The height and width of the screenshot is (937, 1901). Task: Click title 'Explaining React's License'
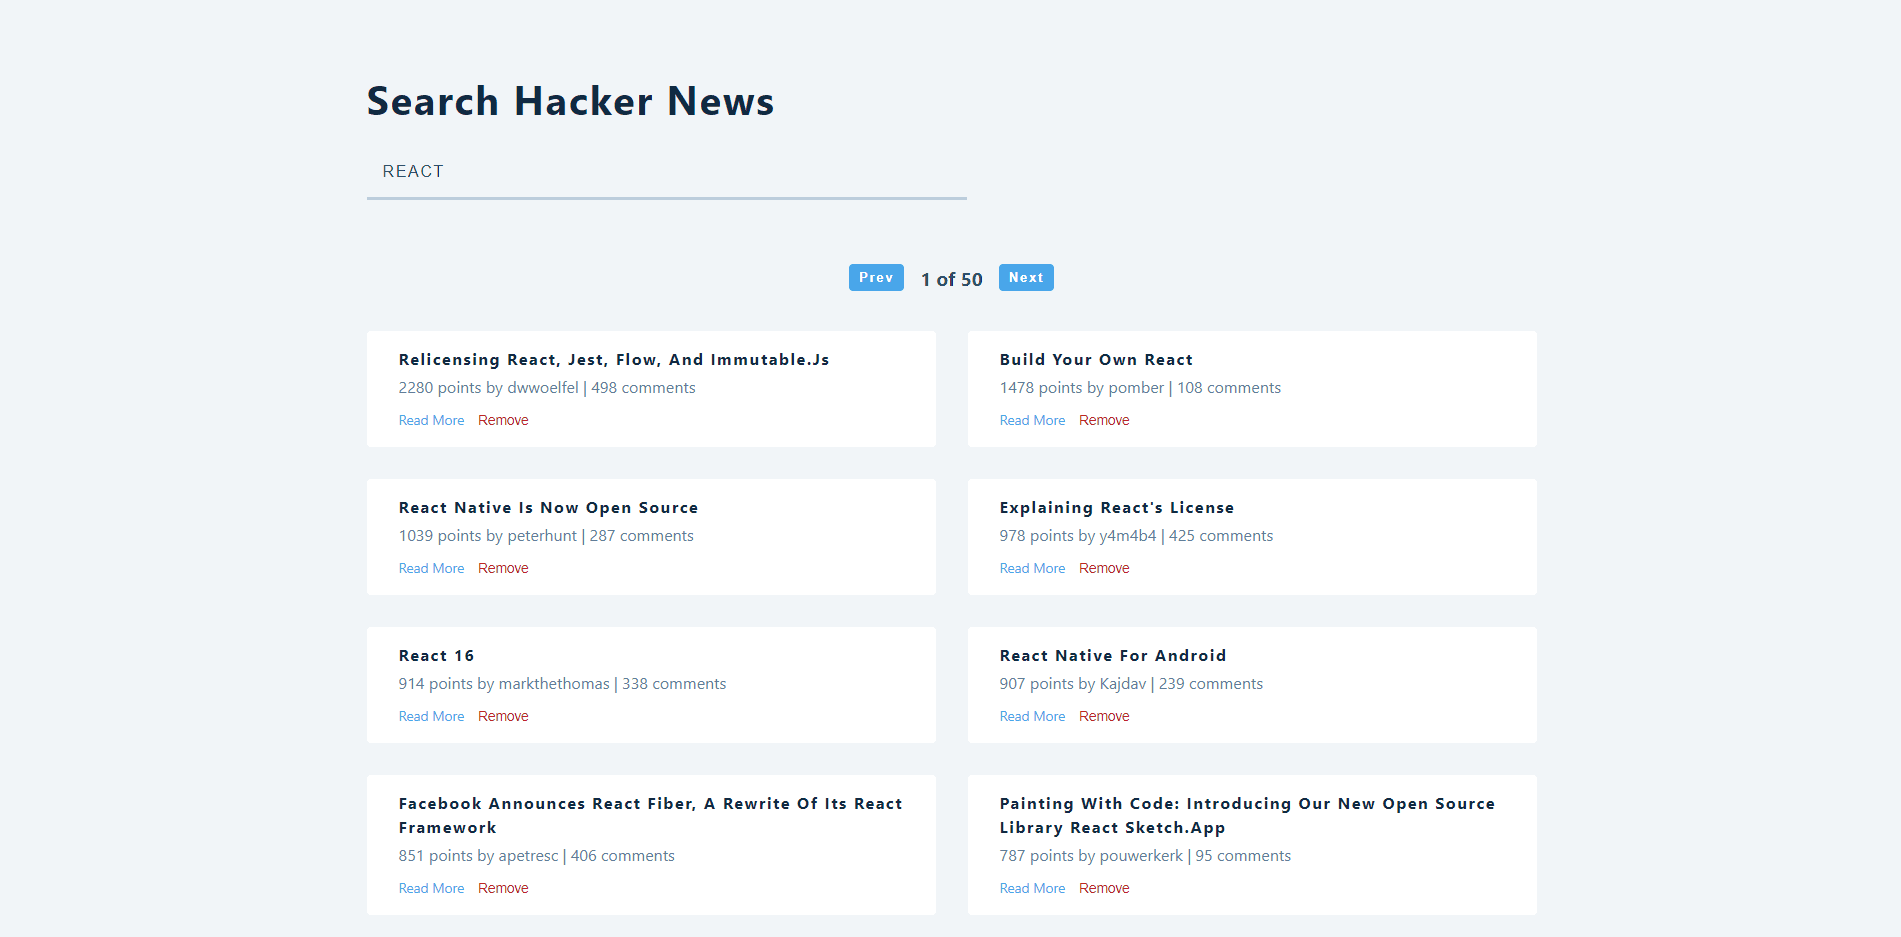coord(1117,508)
